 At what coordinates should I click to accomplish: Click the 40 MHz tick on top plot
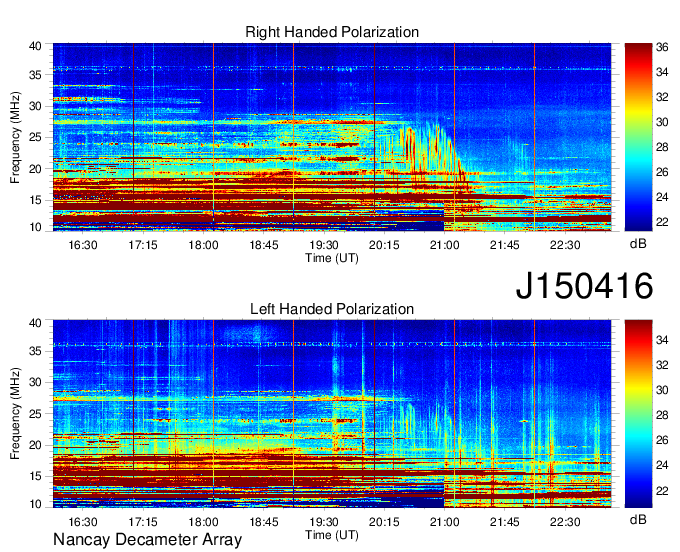(x=35, y=46)
